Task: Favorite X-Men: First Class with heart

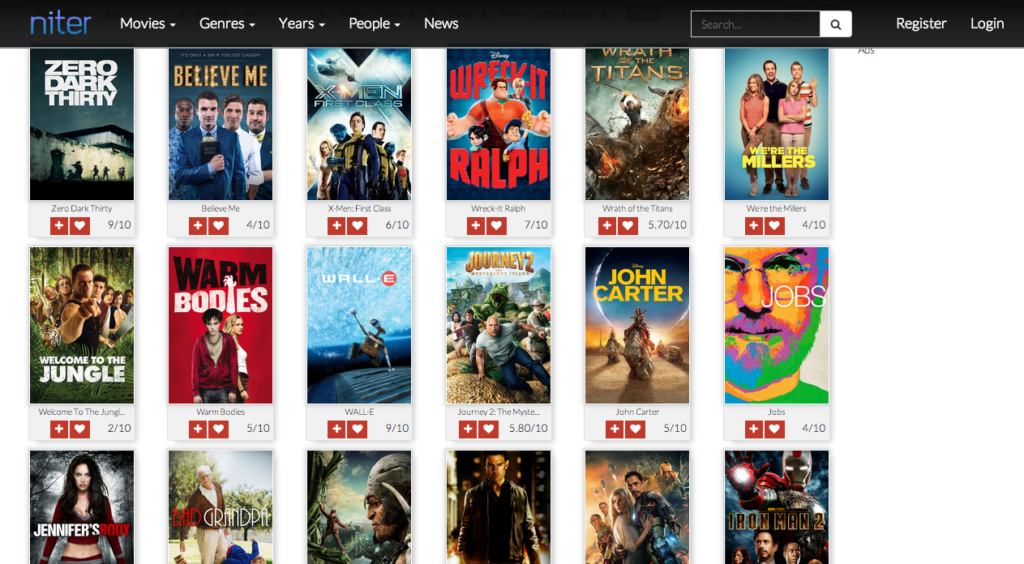Action: (357, 226)
